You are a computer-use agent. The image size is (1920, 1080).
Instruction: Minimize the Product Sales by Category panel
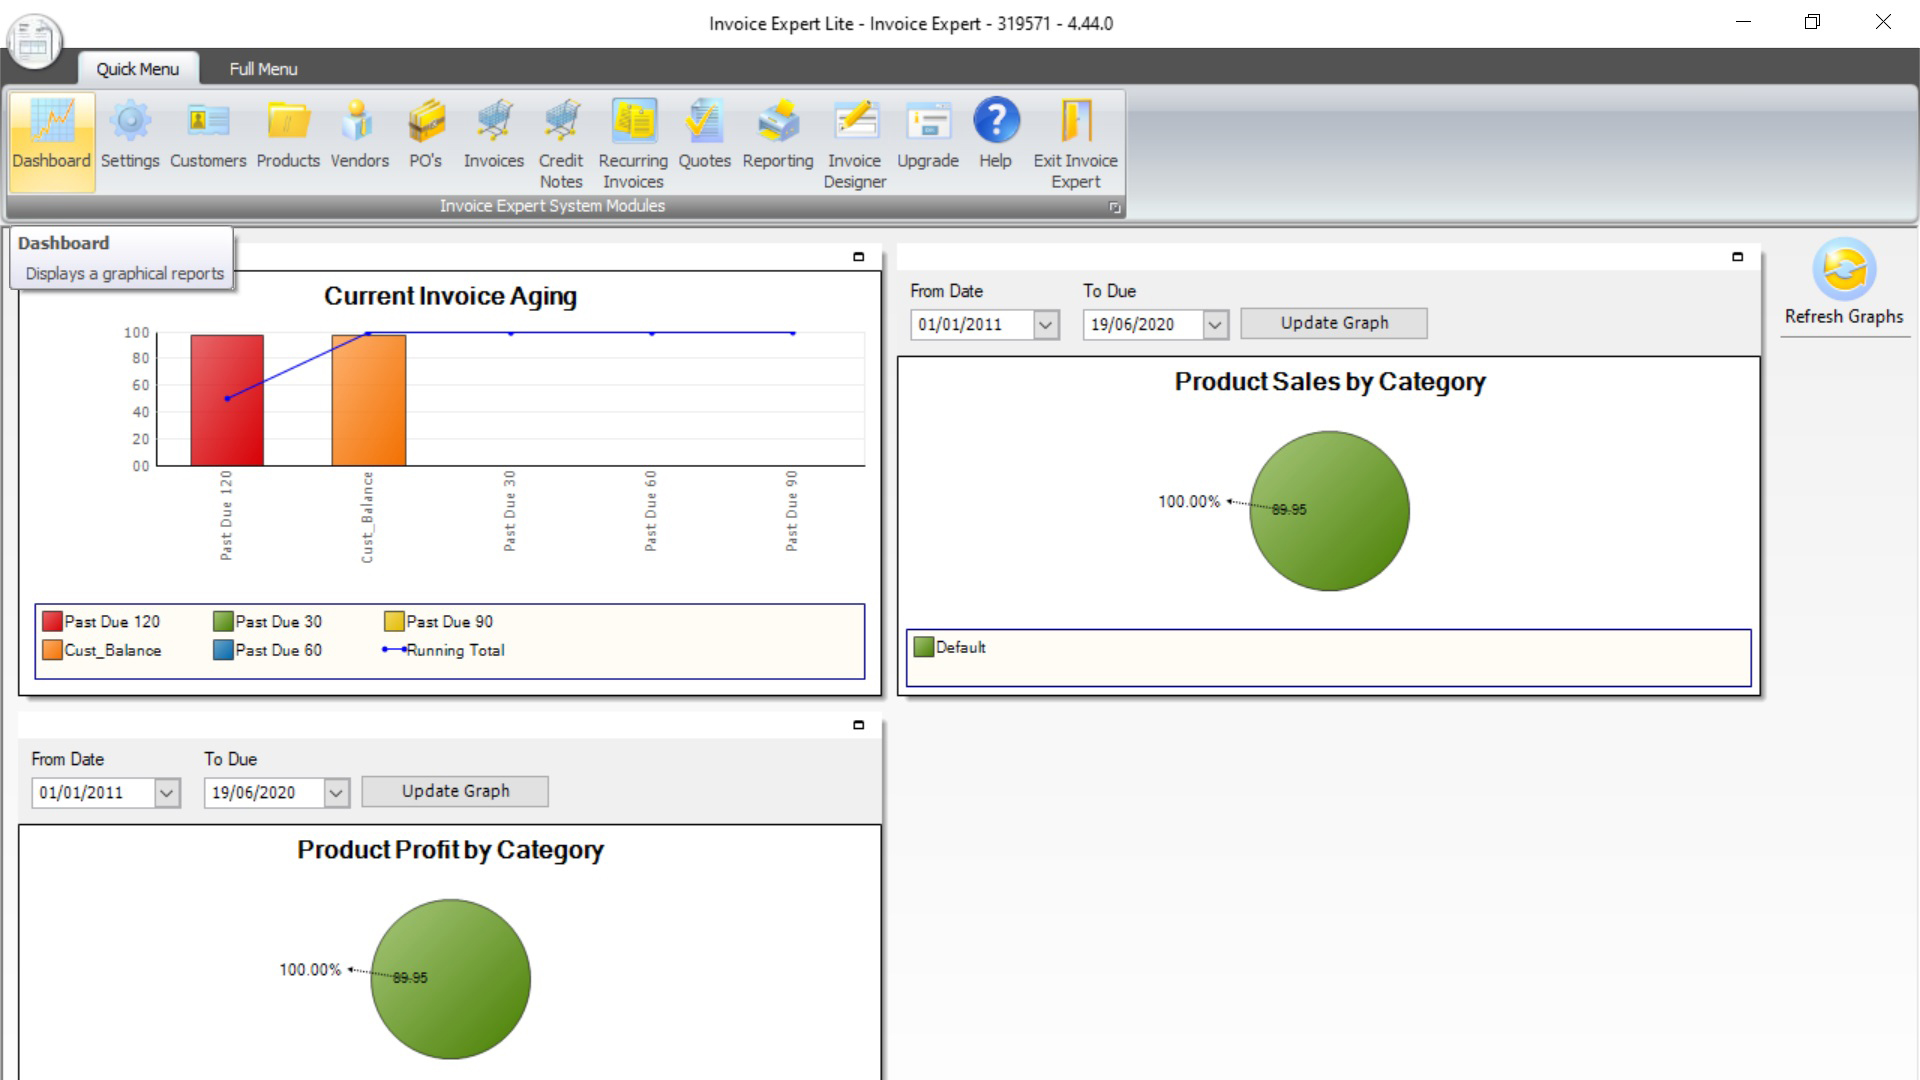pyautogui.click(x=1737, y=257)
